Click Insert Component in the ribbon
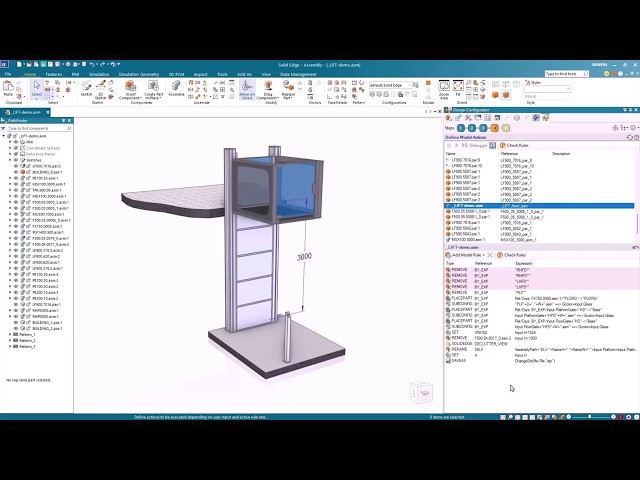The image size is (640, 480). pos(130,90)
